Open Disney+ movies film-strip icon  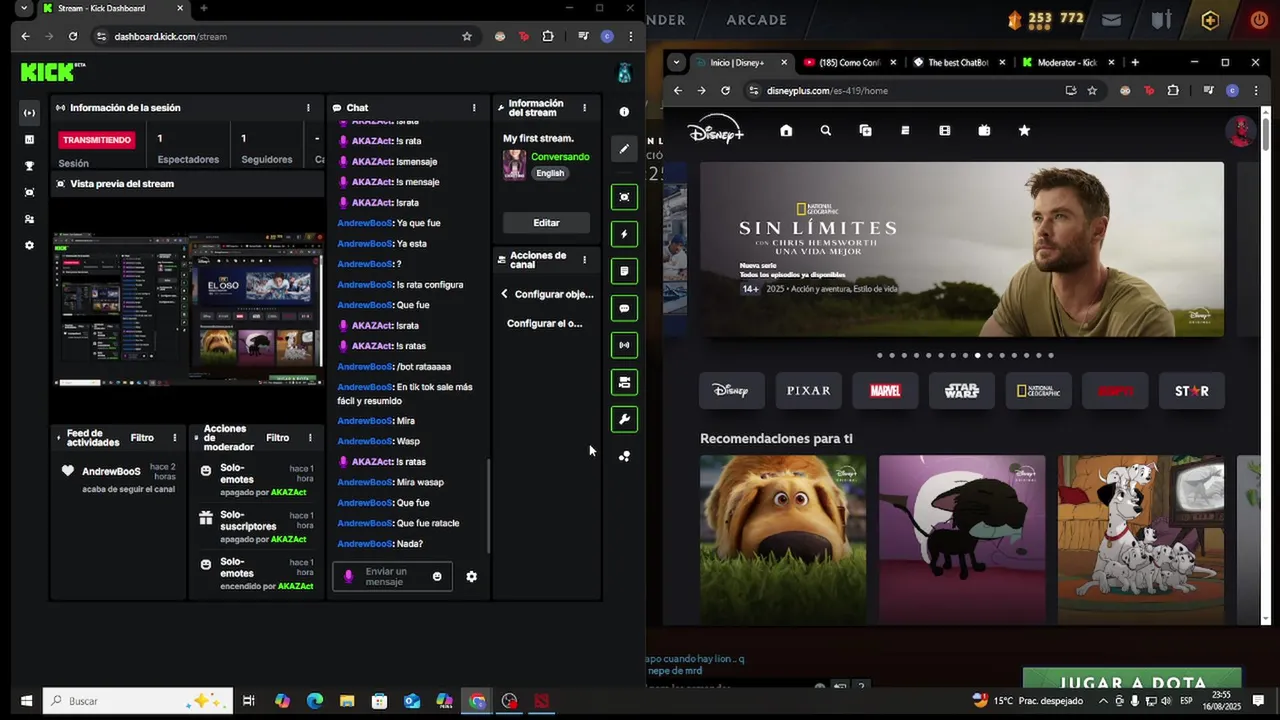(945, 130)
